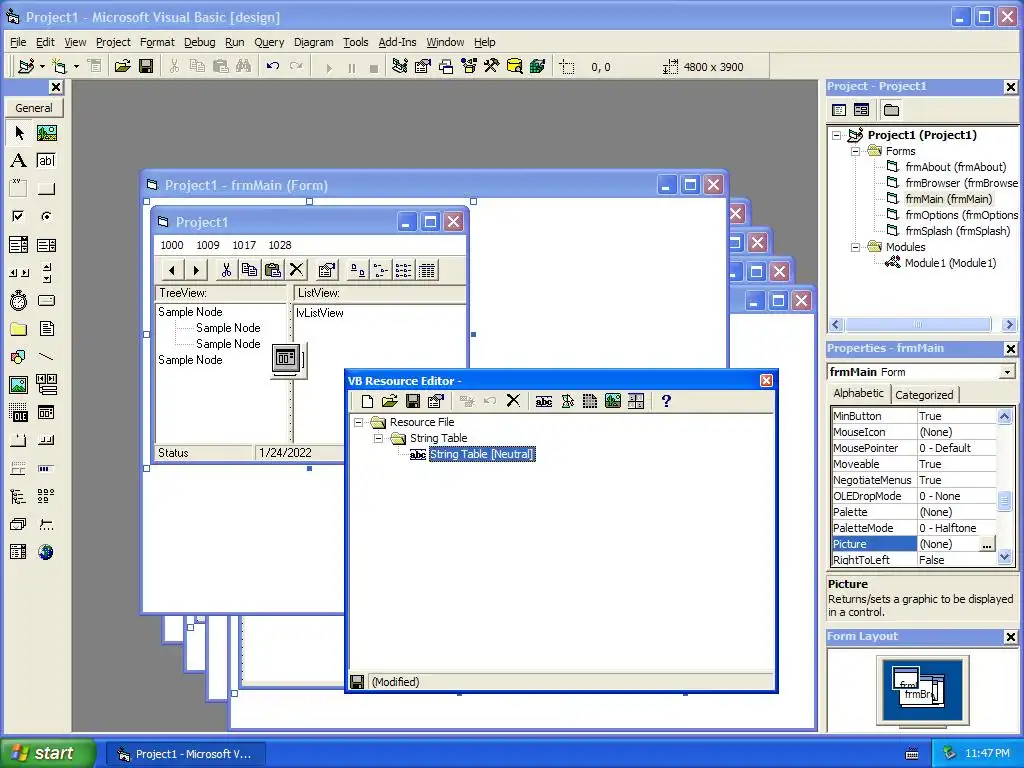Image resolution: width=1024 pixels, height=768 pixels.
Task: Select the TextBox control tool
Action: (46, 161)
